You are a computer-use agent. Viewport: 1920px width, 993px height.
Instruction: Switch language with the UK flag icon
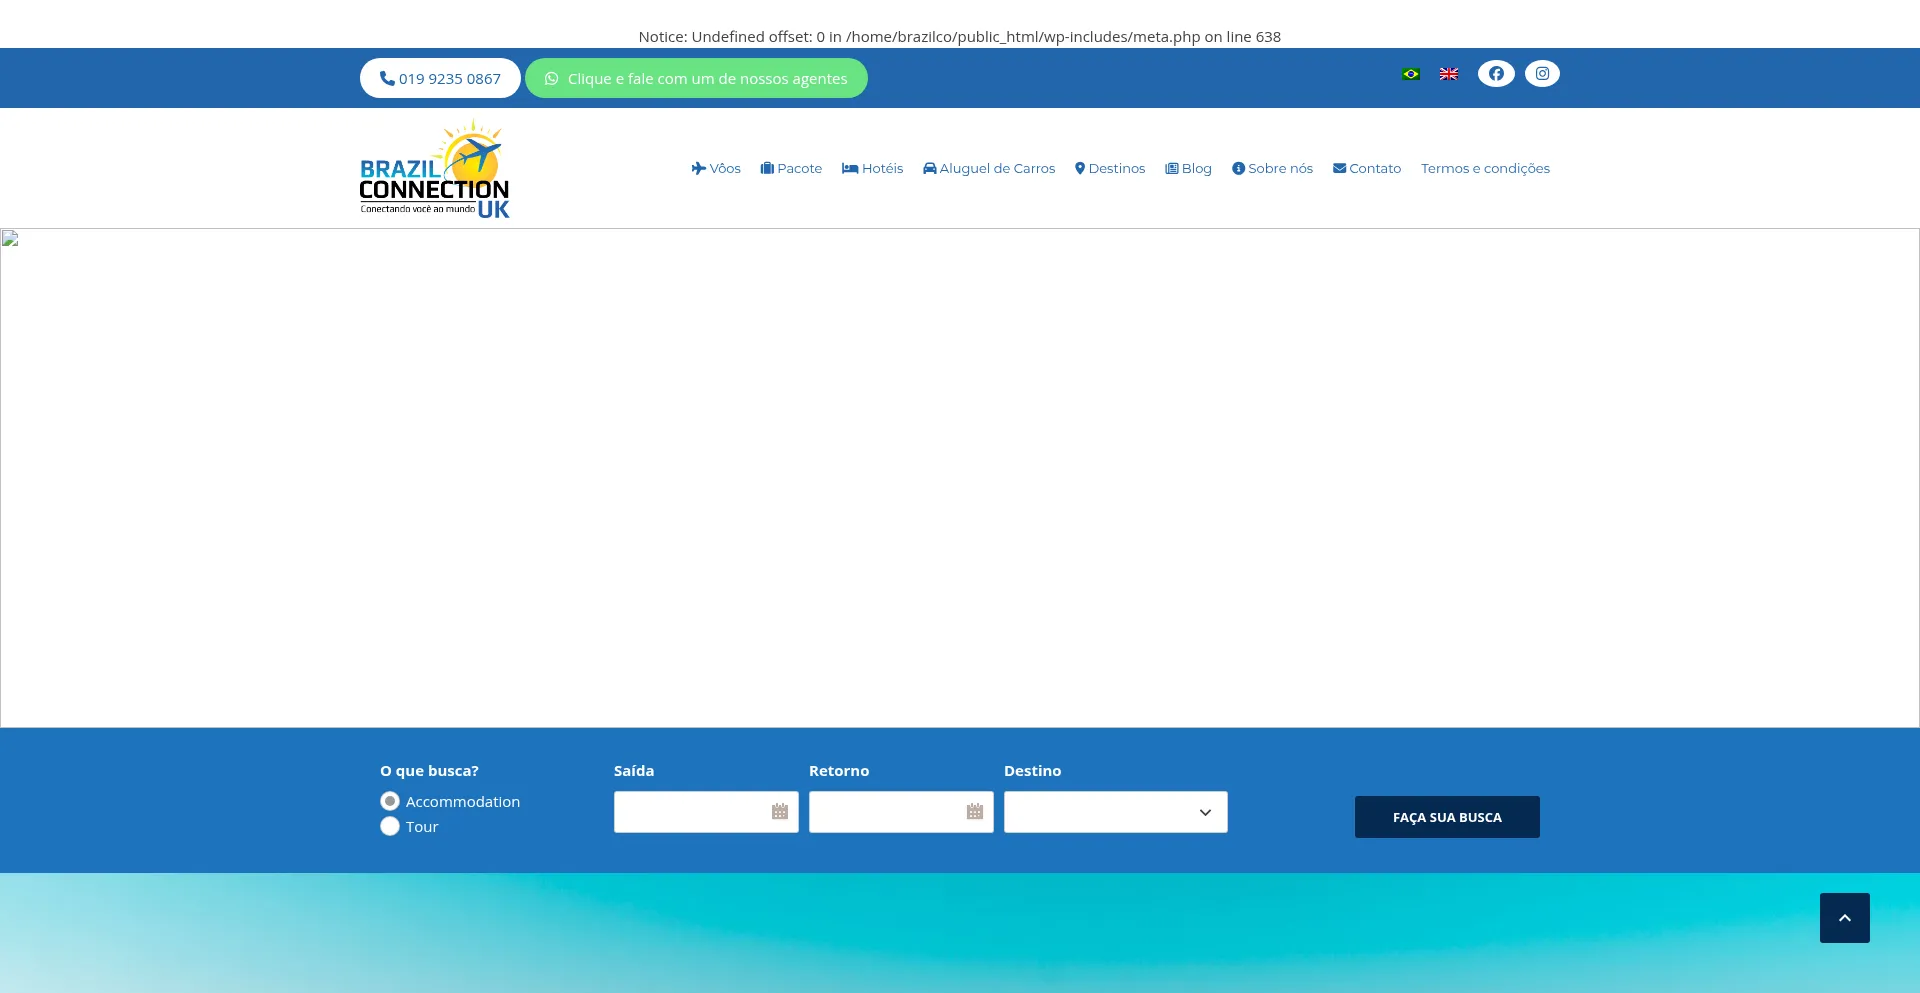[1448, 73]
